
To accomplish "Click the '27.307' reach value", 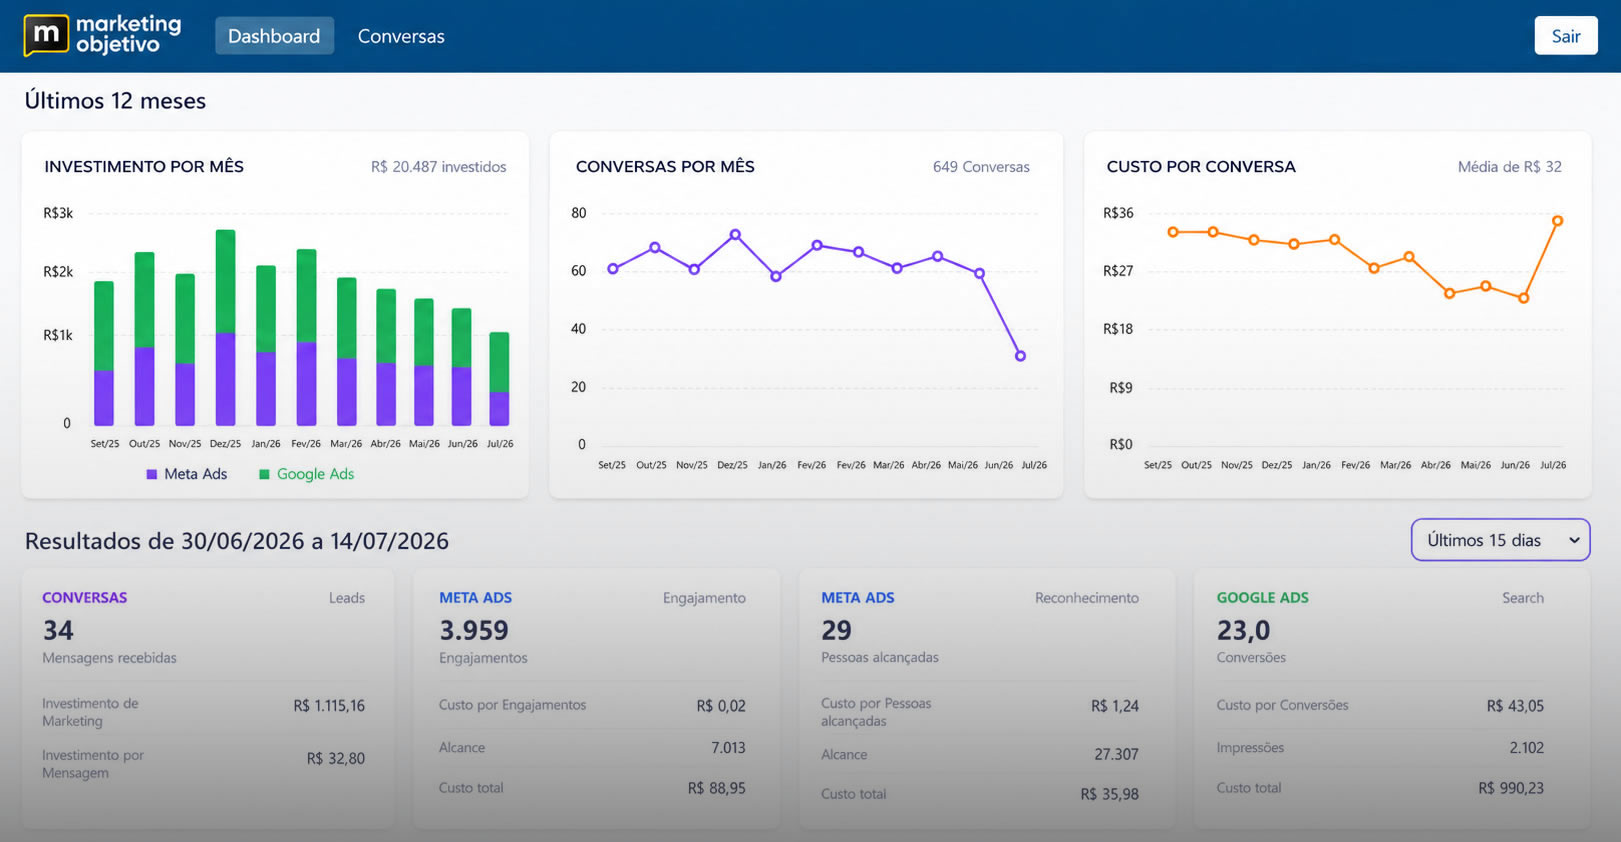I will pos(1116,755).
